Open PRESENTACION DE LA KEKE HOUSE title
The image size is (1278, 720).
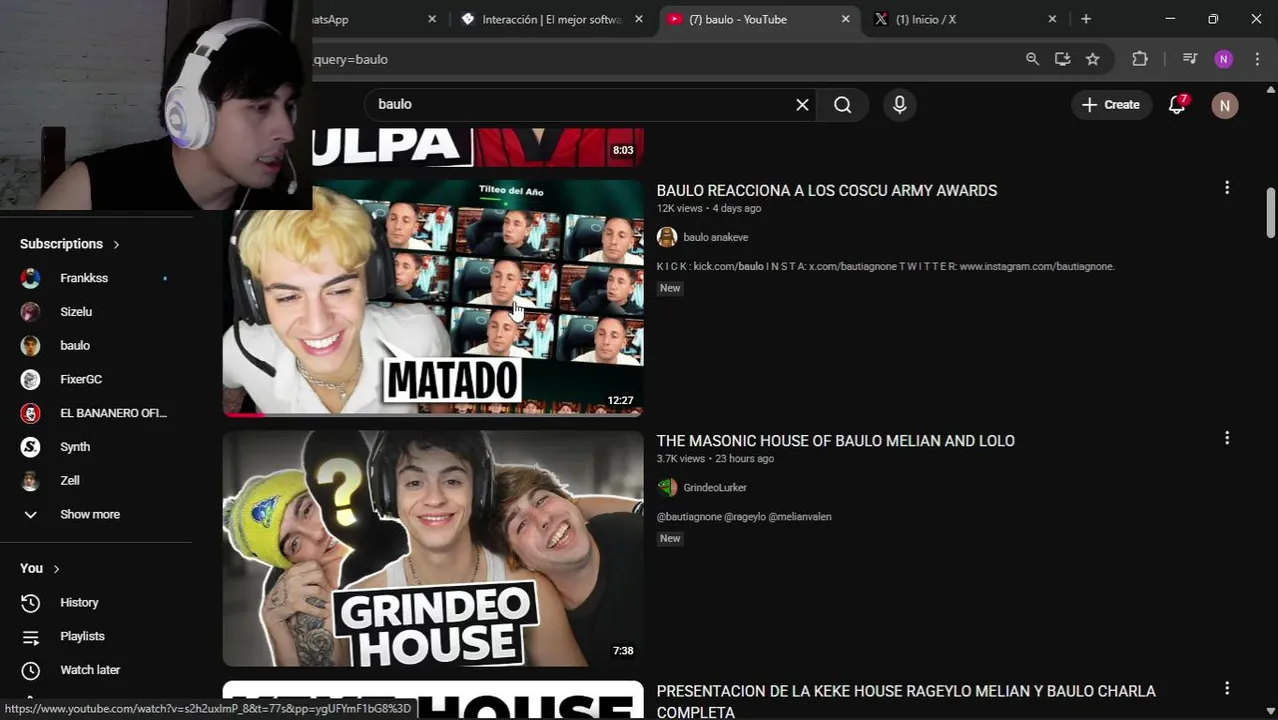pos(906,701)
